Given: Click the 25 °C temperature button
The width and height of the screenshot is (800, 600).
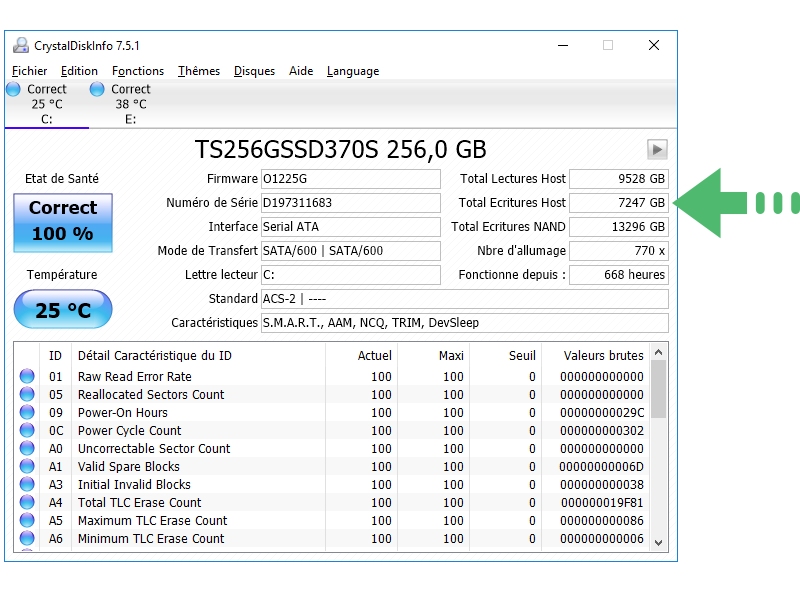Looking at the screenshot, I should 63,309.
